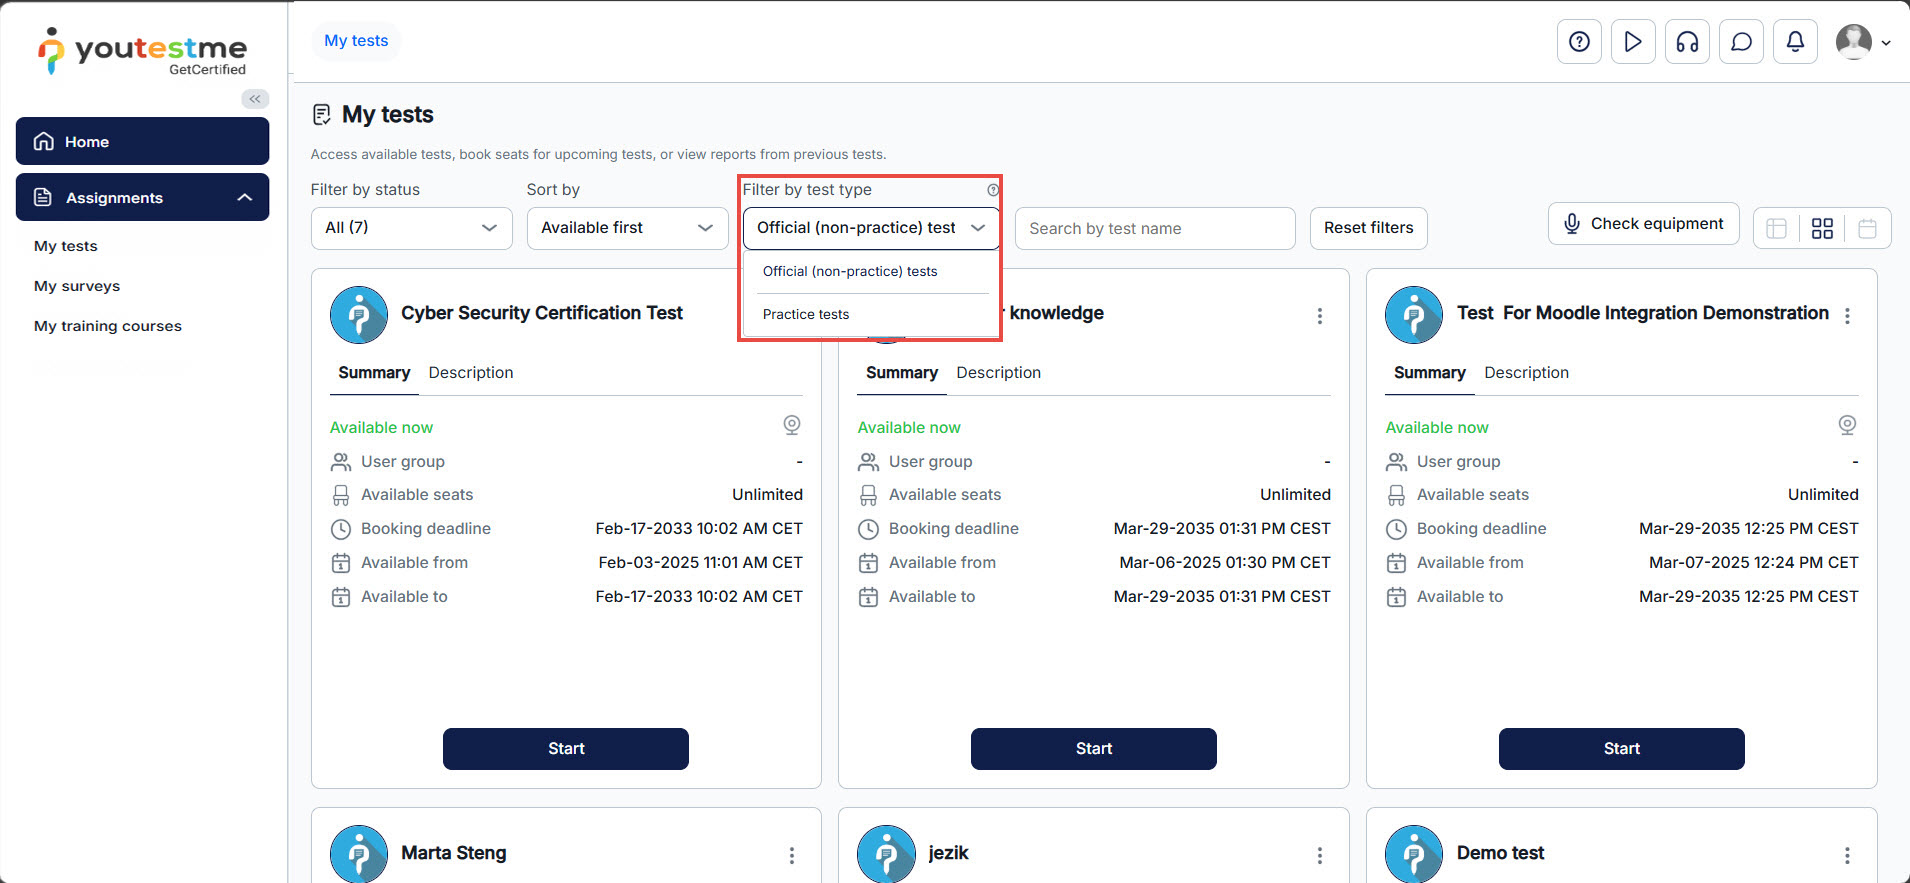The width and height of the screenshot is (1910, 883).
Task: Click the Reset filters button
Action: point(1368,228)
